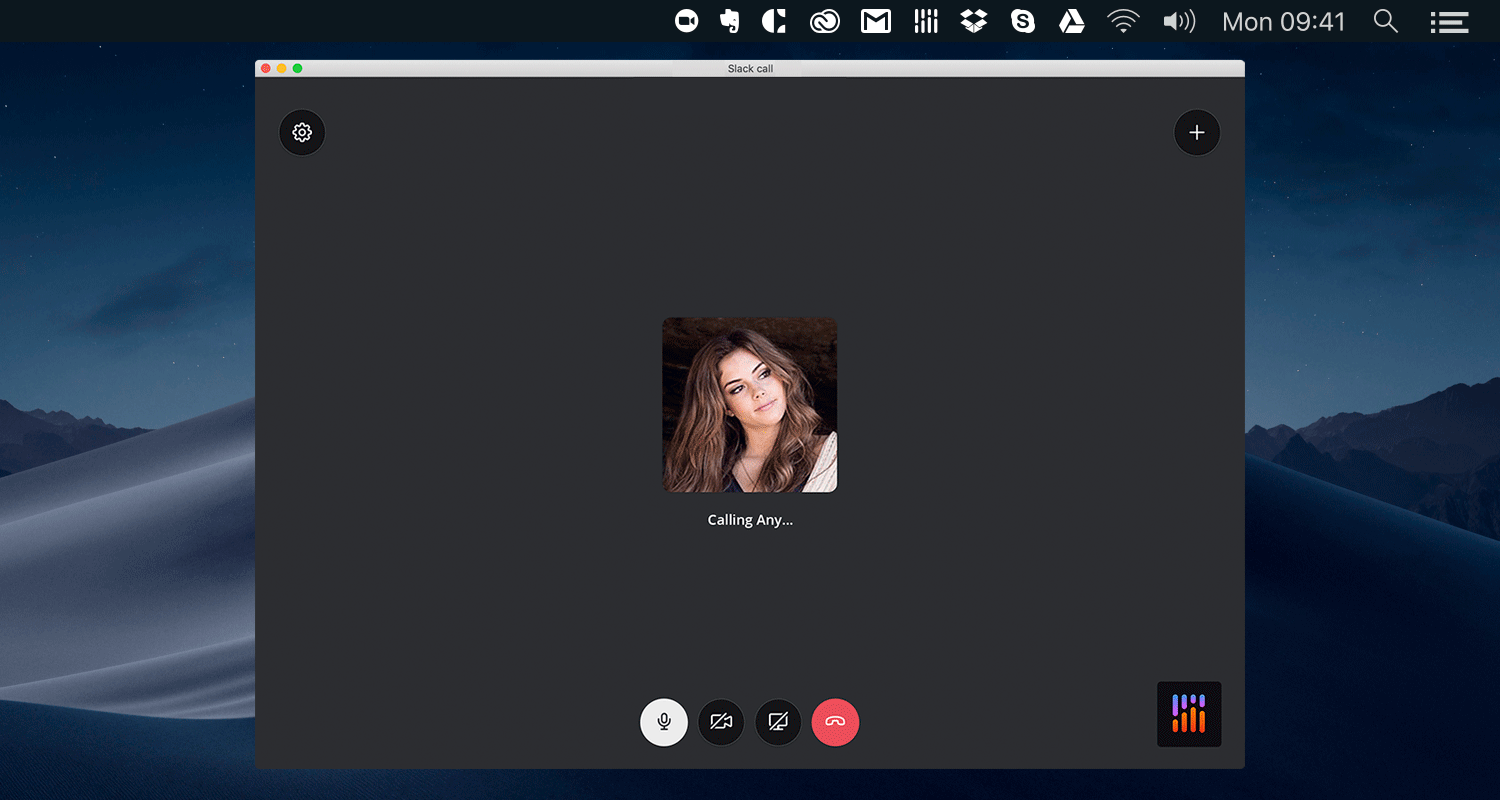Click the "Calling Any..." status text
The width and height of the screenshot is (1500, 800).
pyautogui.click(x=750, y=520)
